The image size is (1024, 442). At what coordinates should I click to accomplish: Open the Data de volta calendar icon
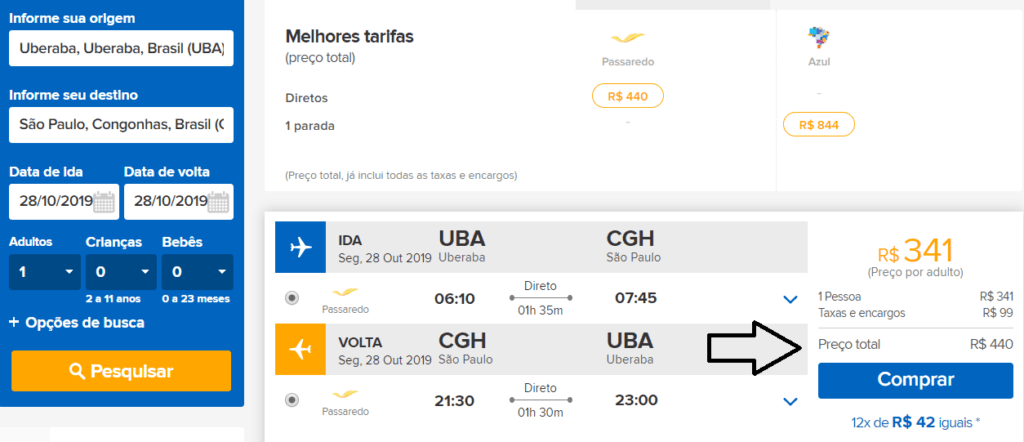point(219,202)
